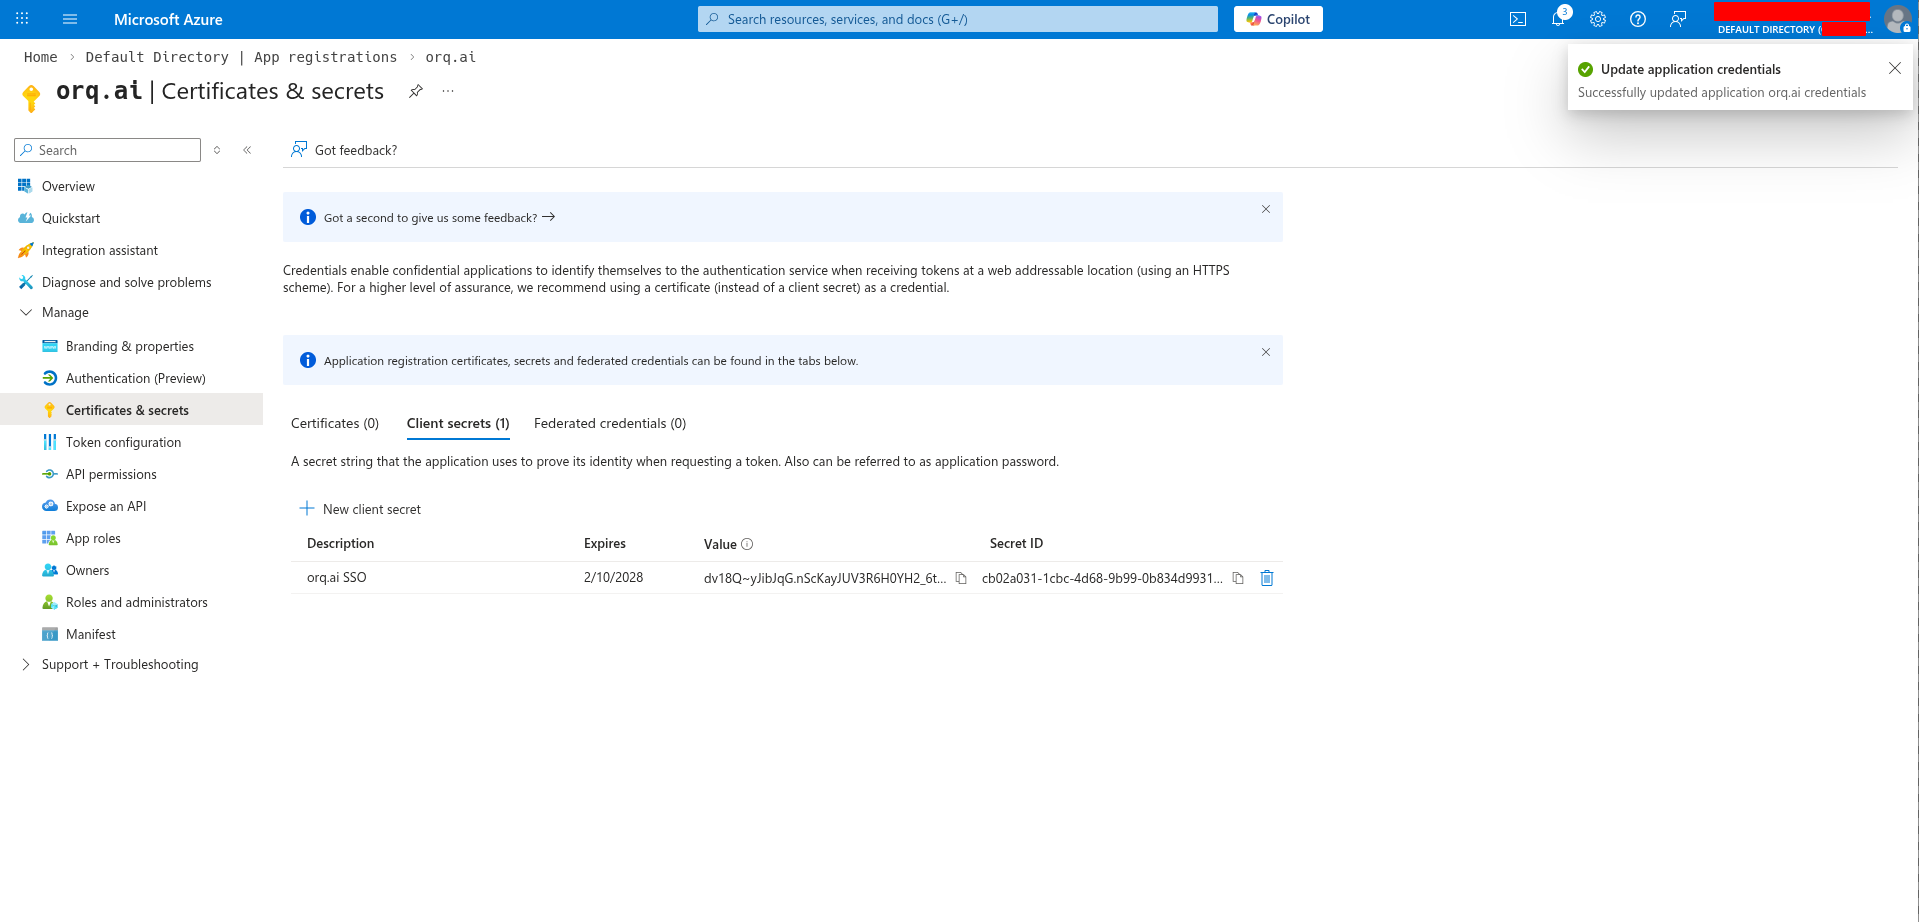
Task: Click New client secret
Action: 361,509
